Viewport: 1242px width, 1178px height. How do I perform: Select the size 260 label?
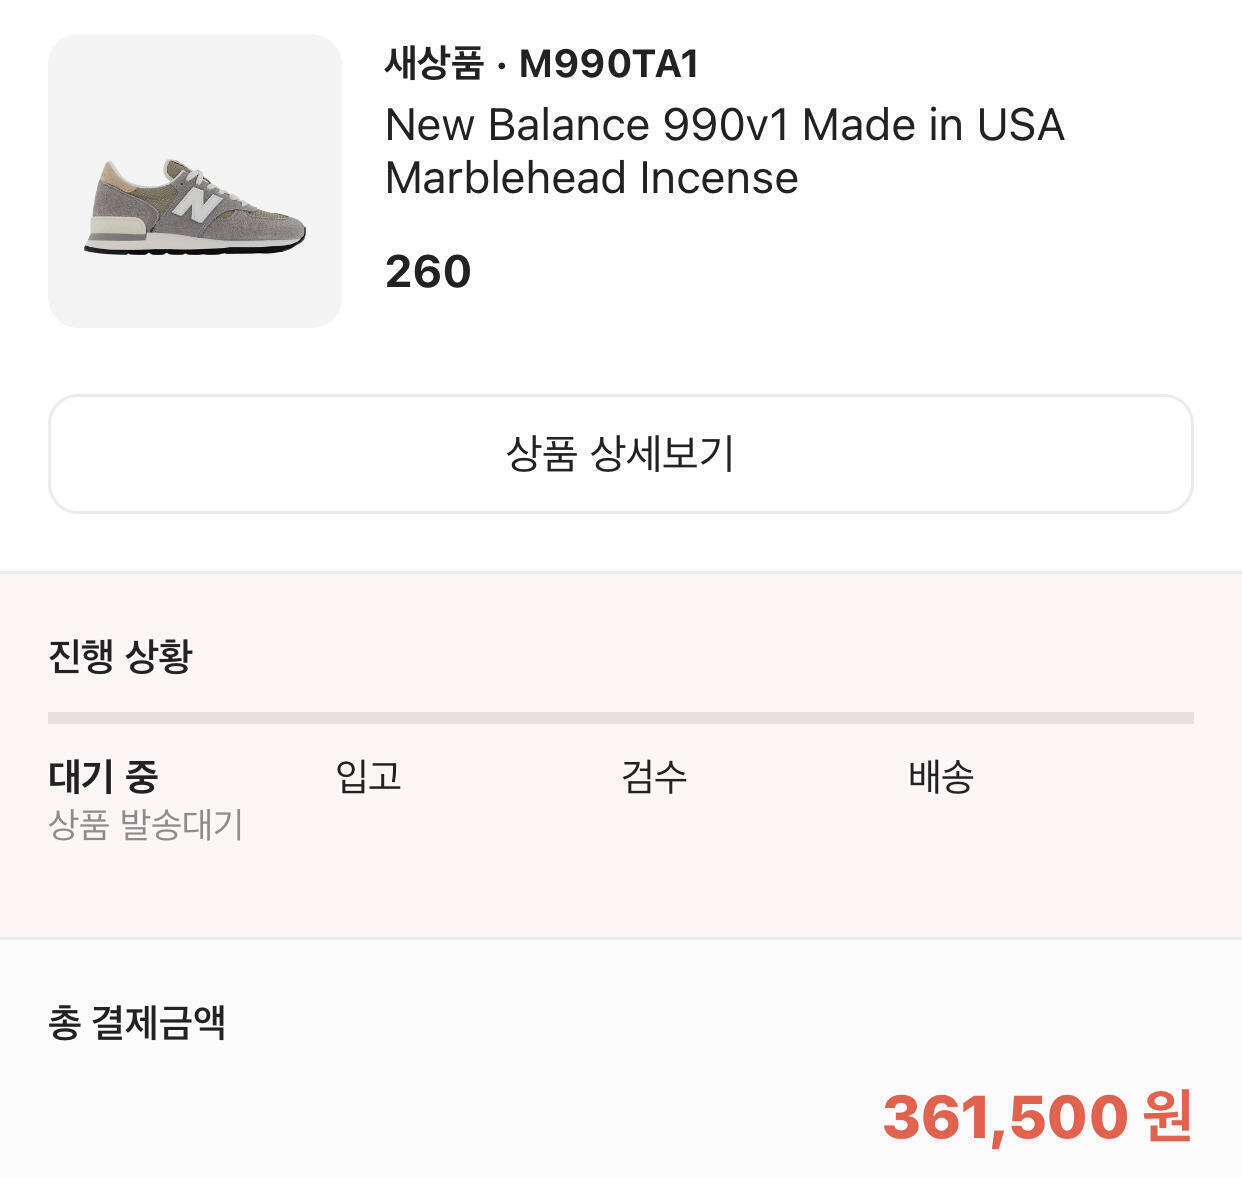click(x=428, y=272)
